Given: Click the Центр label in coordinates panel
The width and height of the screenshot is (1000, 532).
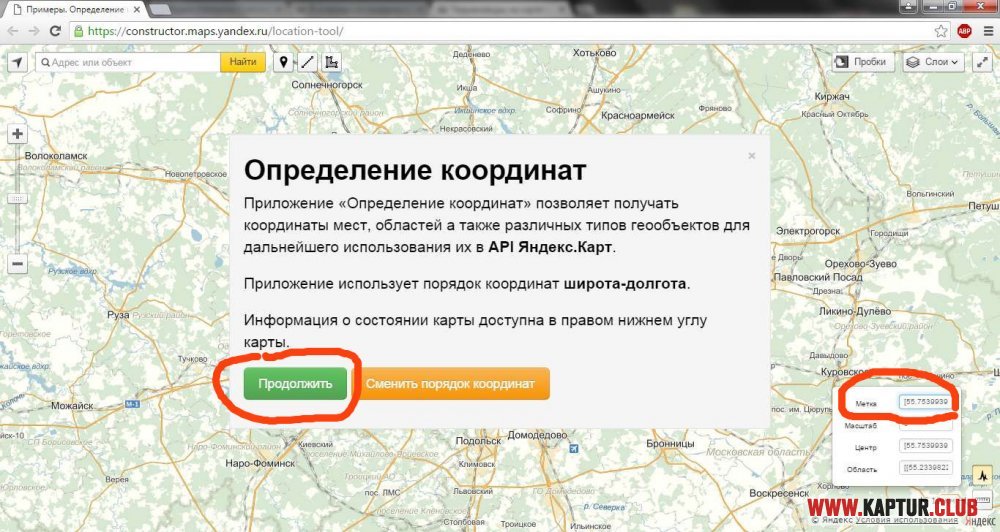Looking at the screenshot, I should click(865, 448).
